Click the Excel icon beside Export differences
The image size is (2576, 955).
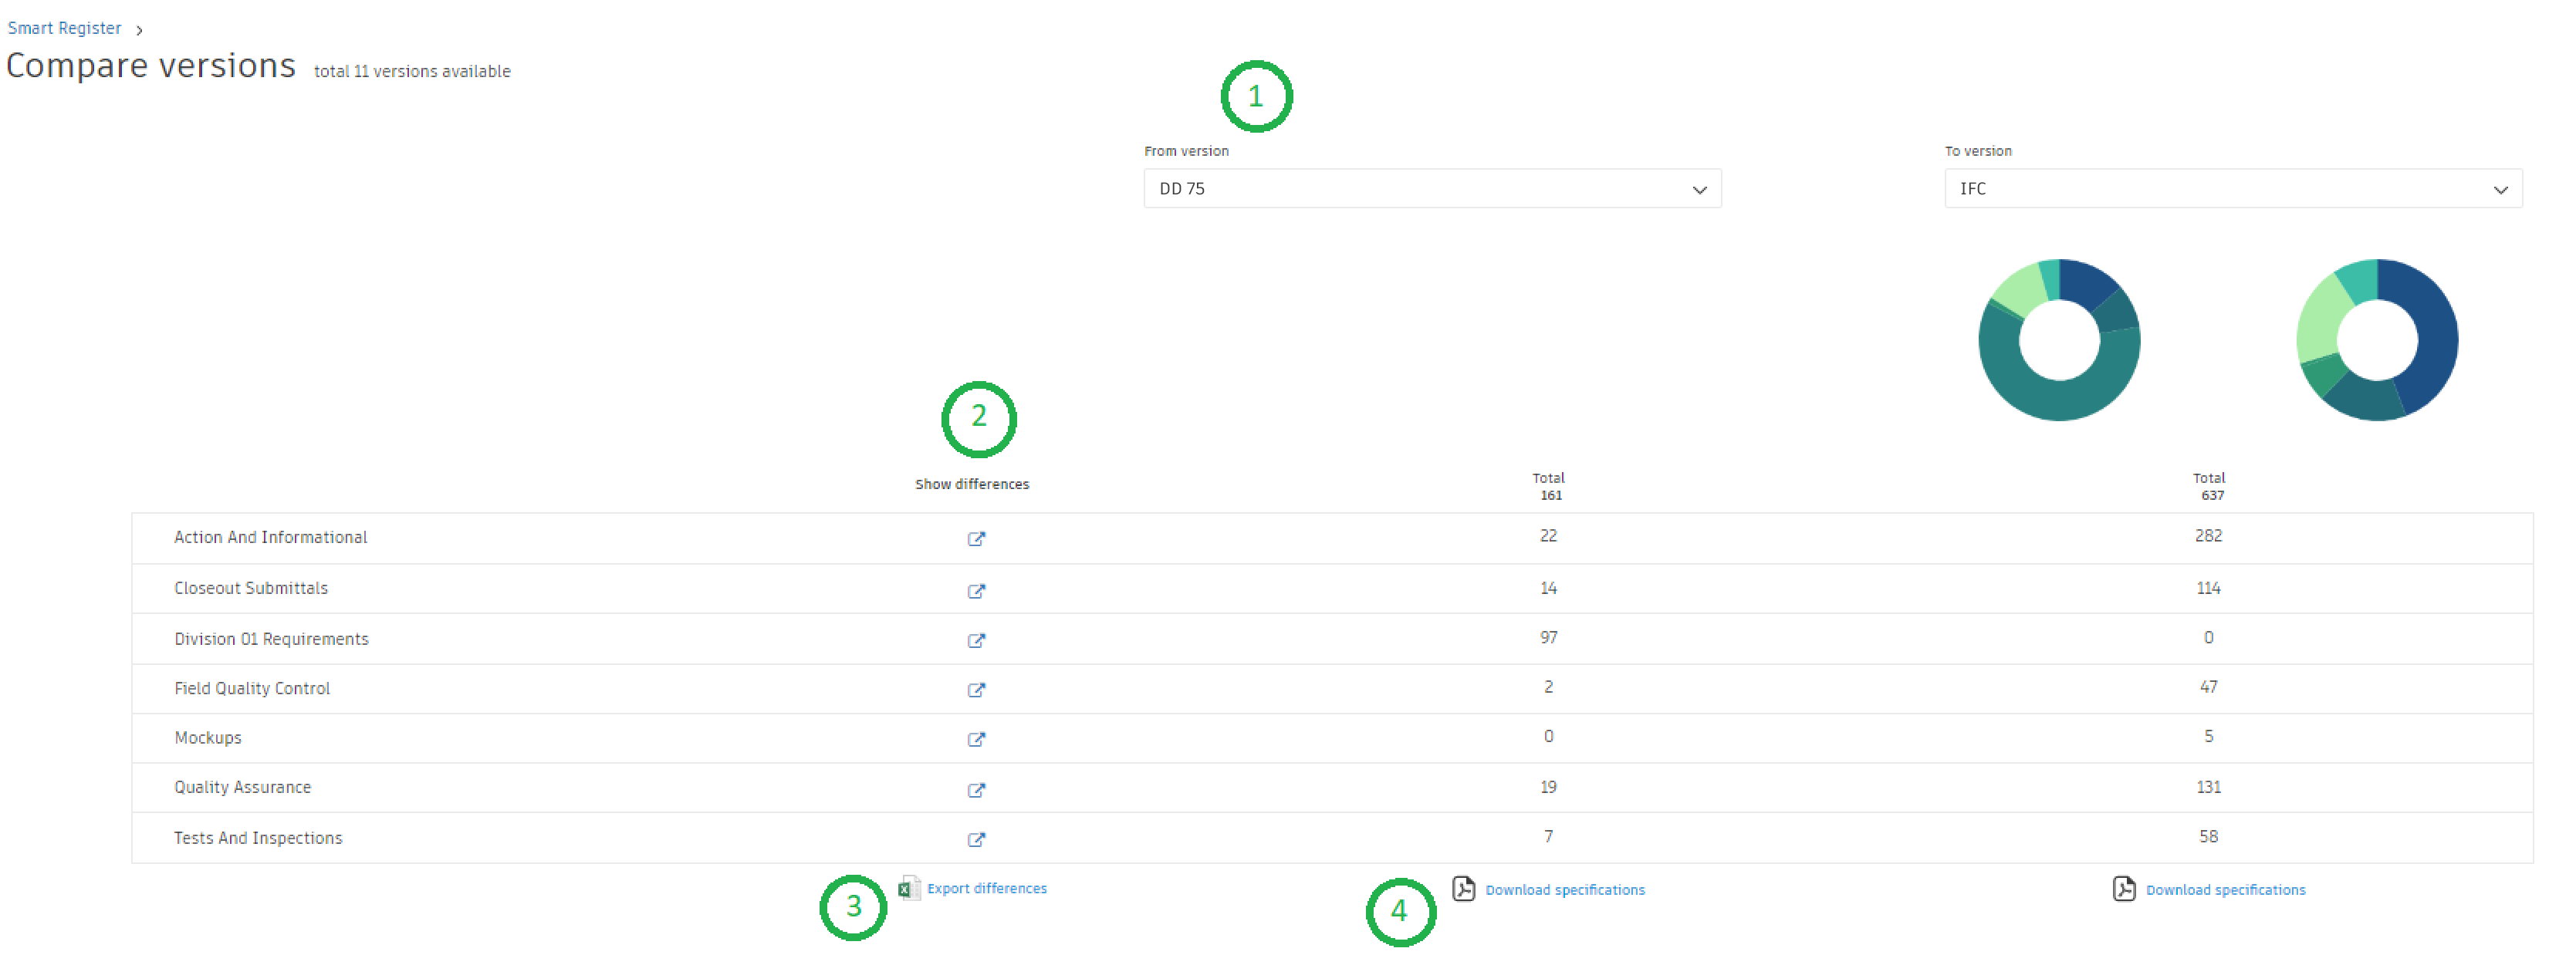pyautogui.click(x=908, y=887)
